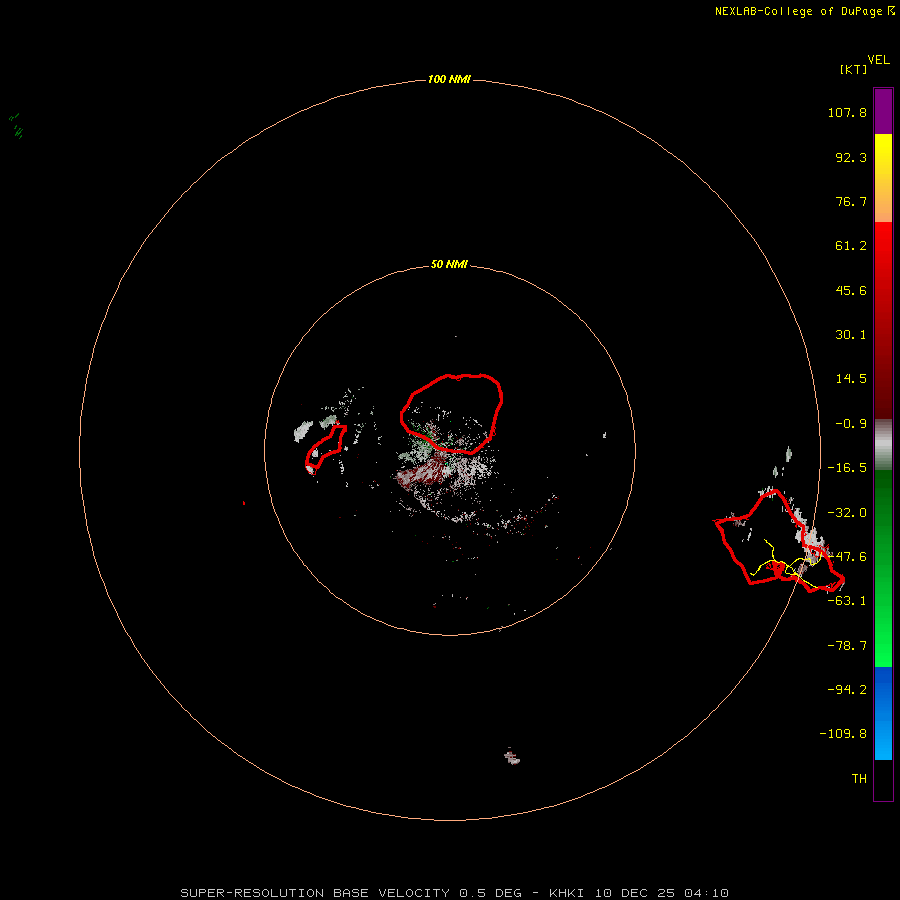
Task: Click the green color band in the legend
Action: [883, 568]
